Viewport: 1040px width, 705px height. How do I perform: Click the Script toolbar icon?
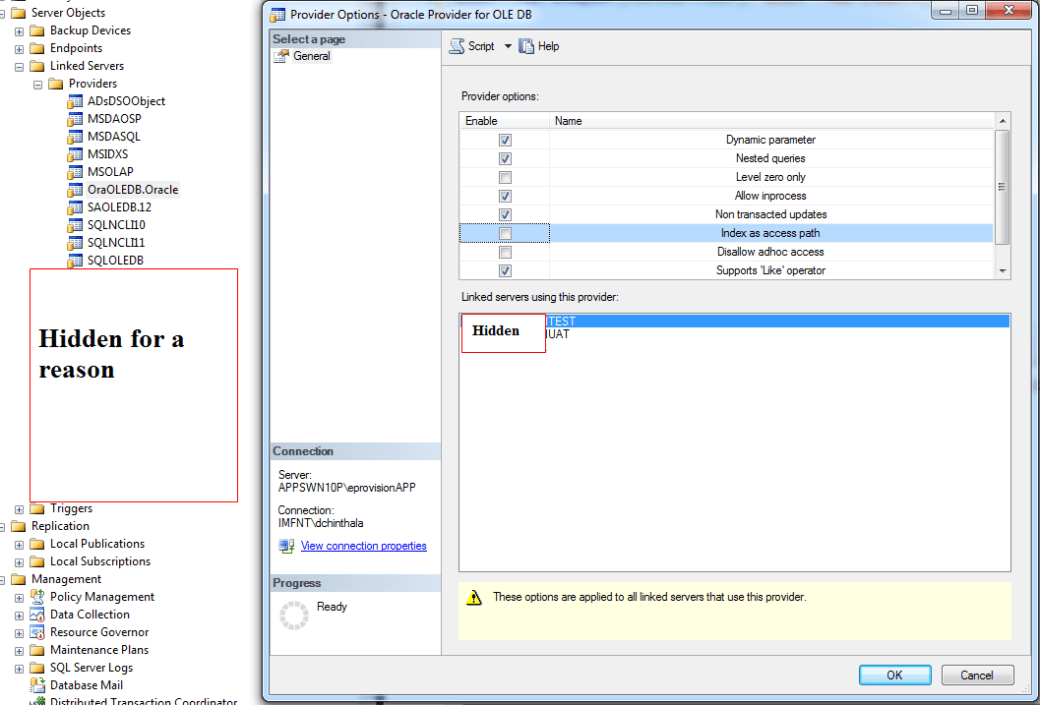457,47
